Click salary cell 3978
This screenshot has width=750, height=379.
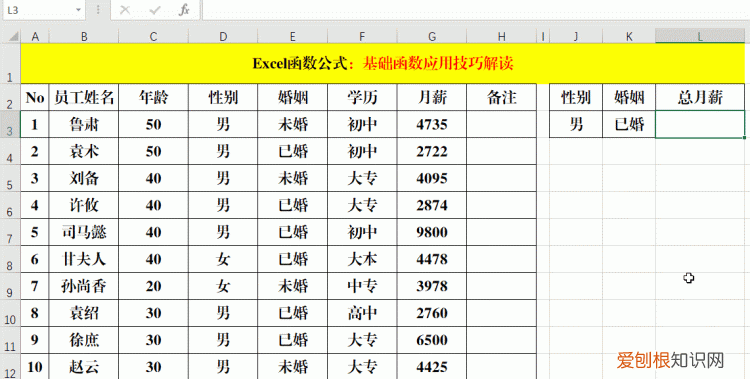432,286
